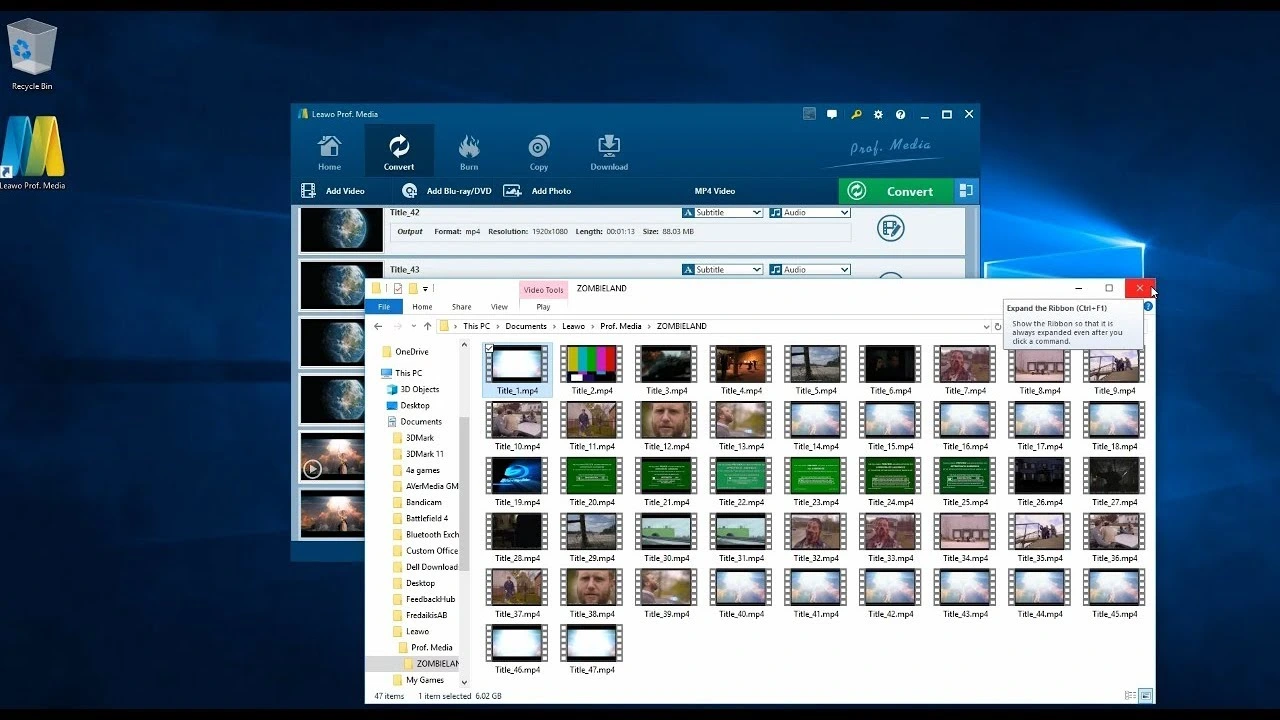
Task: Select the Title_19.mp4 file
Action: point(517,482)
